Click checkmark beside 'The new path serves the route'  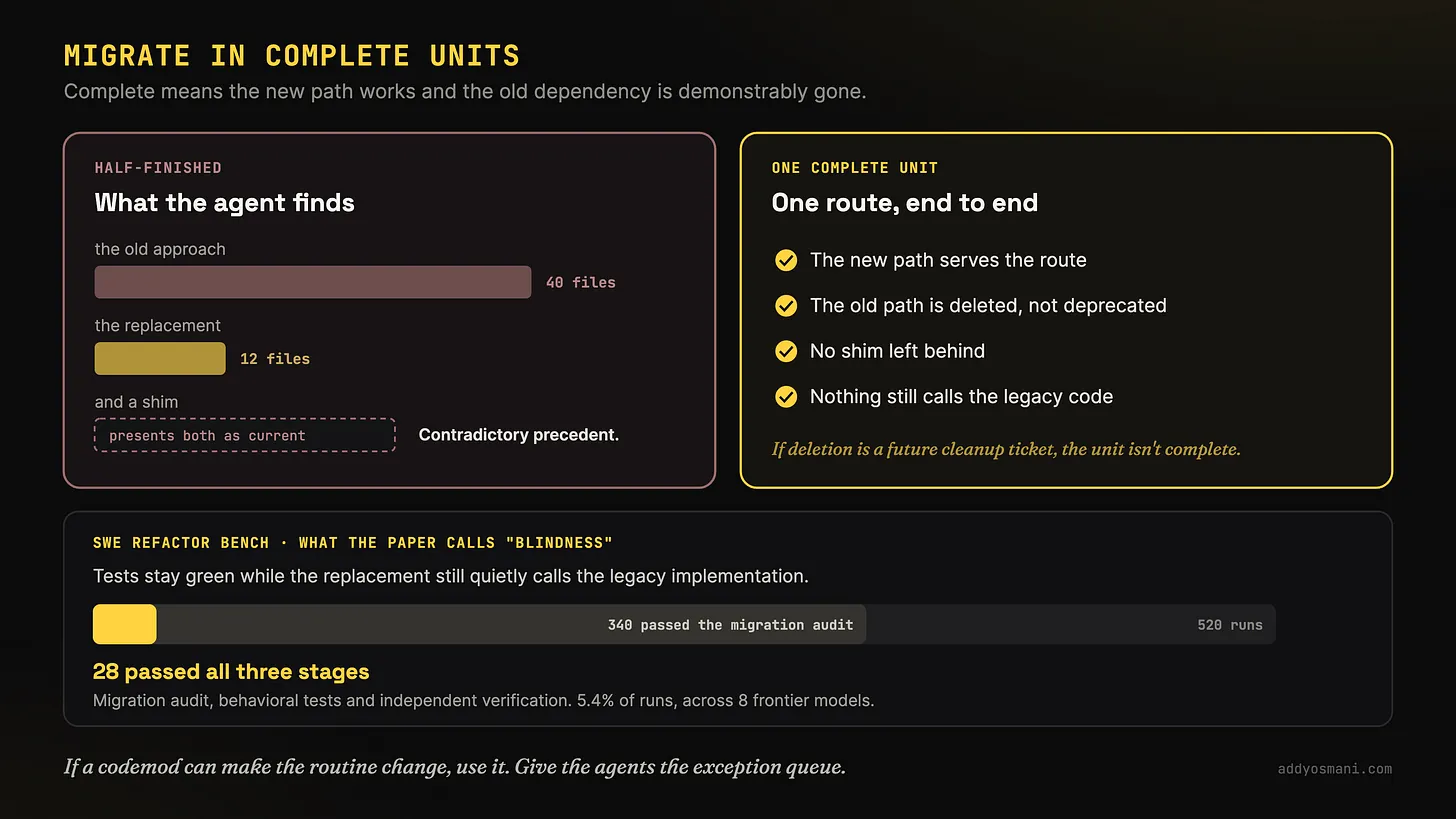pos(786,260)
